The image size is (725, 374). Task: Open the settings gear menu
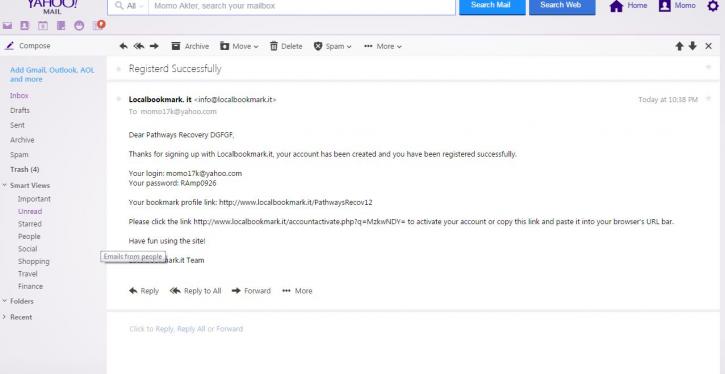pyautogui.click(x=713, y=6)
